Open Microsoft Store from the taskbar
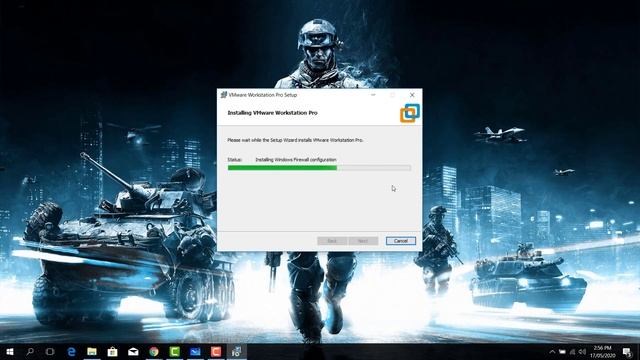Viewport: 640px width, 360px height. coord(112,351)
